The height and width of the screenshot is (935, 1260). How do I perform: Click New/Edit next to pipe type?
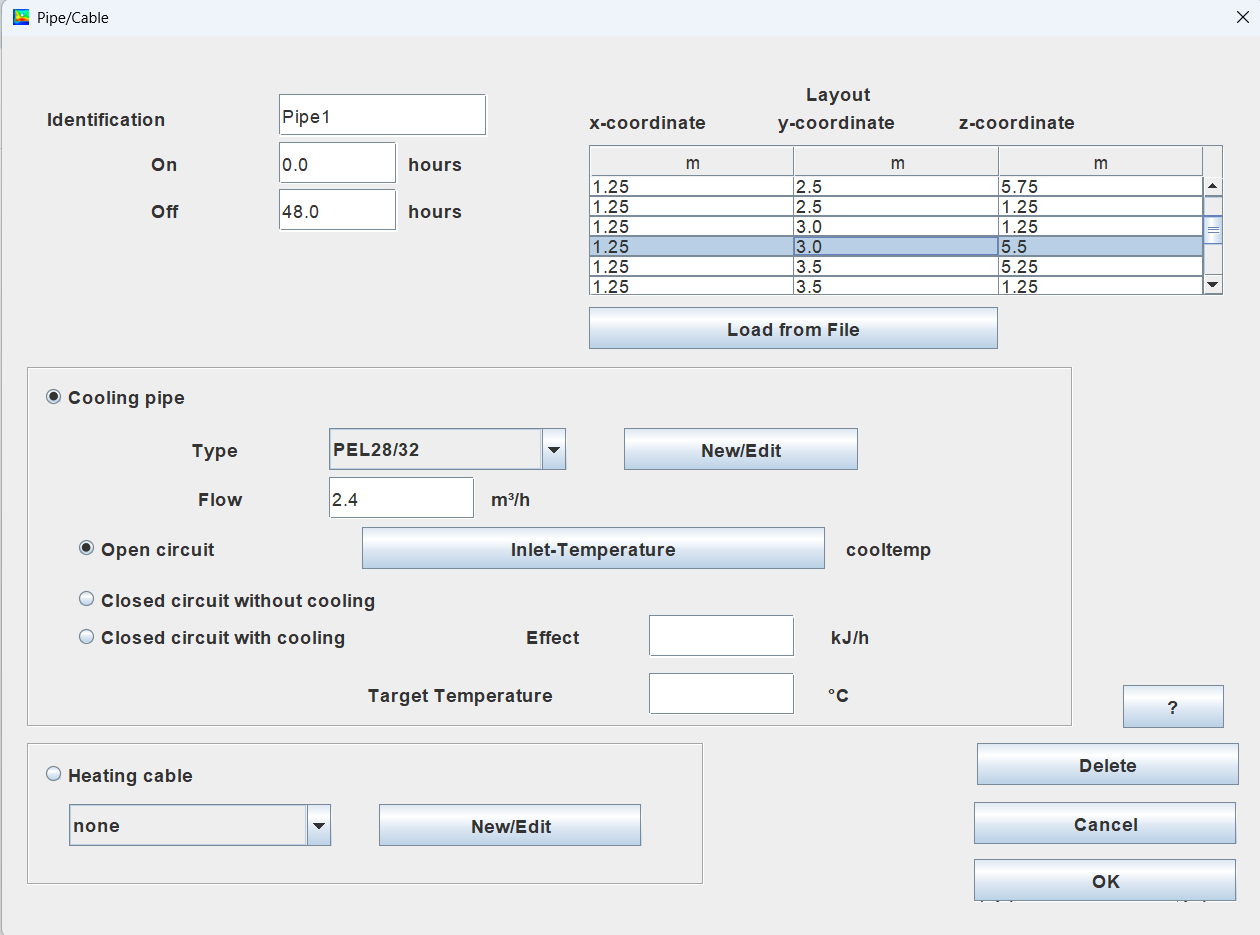click(740, 450)
